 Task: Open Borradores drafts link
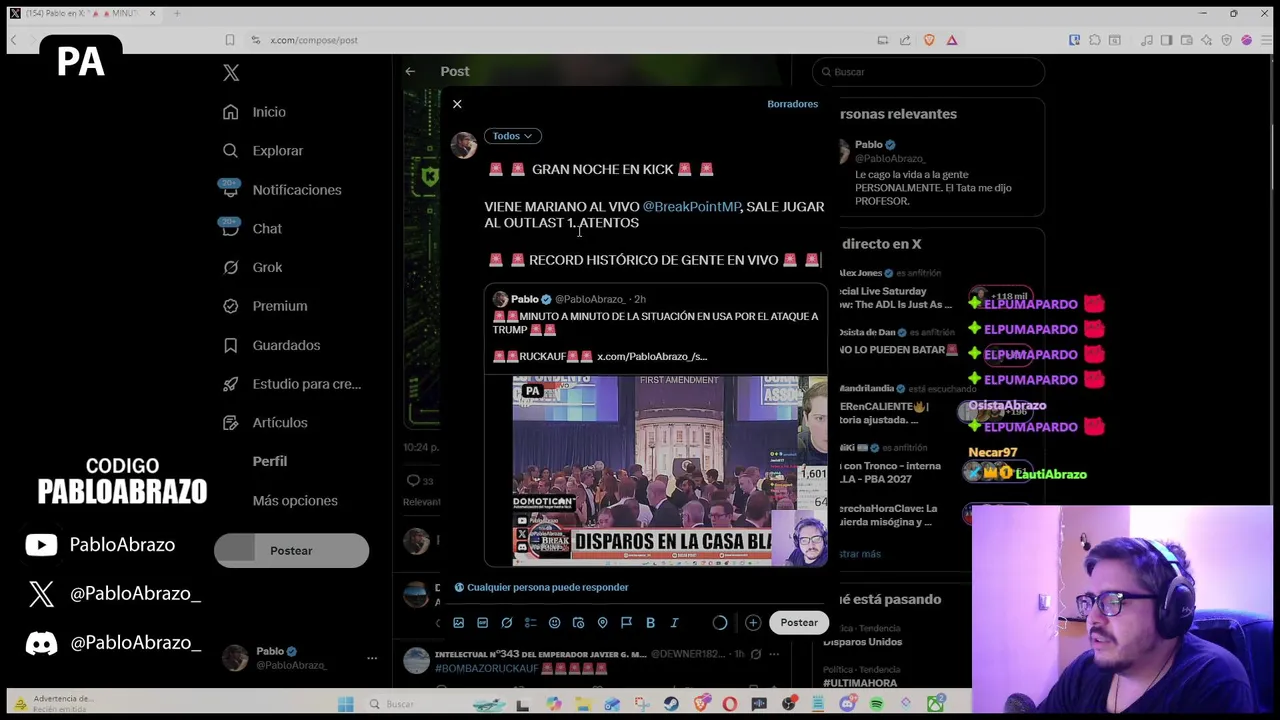click(792, 104)
